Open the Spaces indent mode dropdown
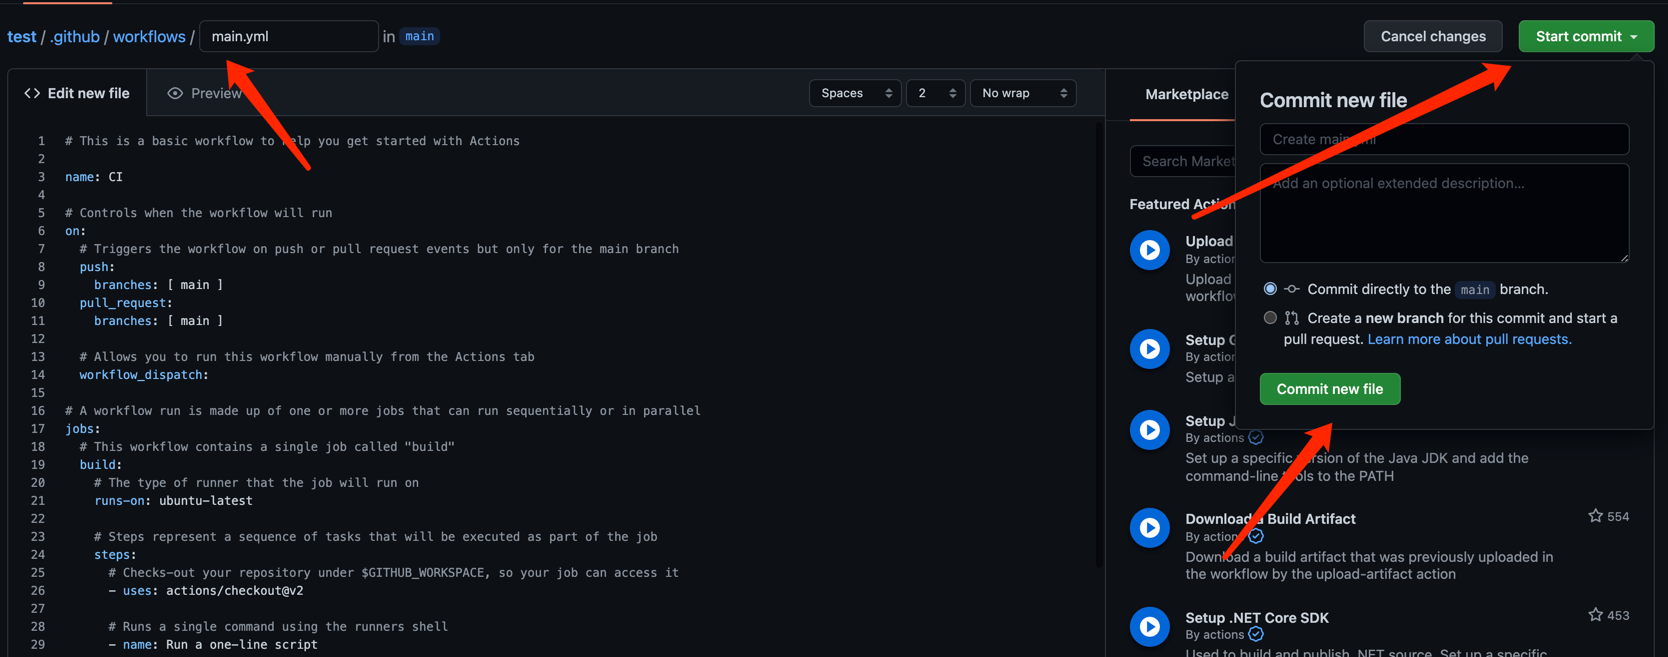The image size is (1668, 657). point(855,93)
